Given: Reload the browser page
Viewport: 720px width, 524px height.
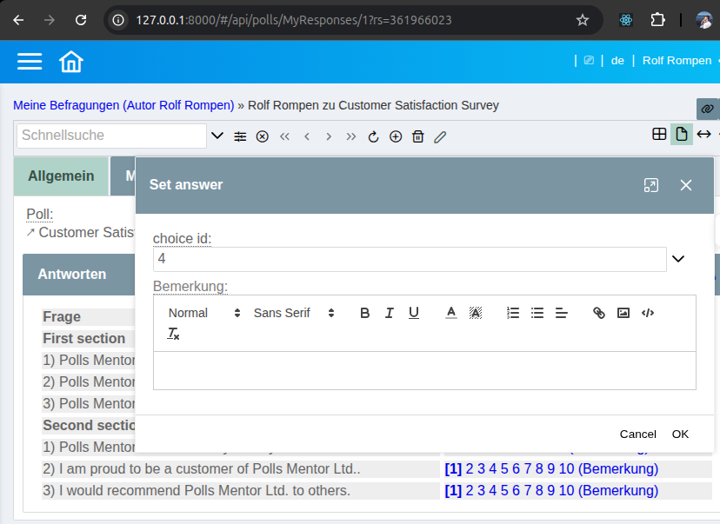Looking at the screenshot, I should click(81, 20).
